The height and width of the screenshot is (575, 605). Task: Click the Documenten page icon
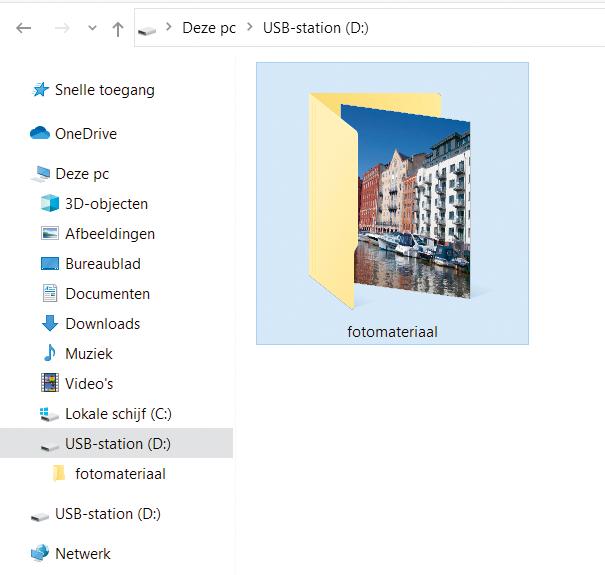(50, 293)
